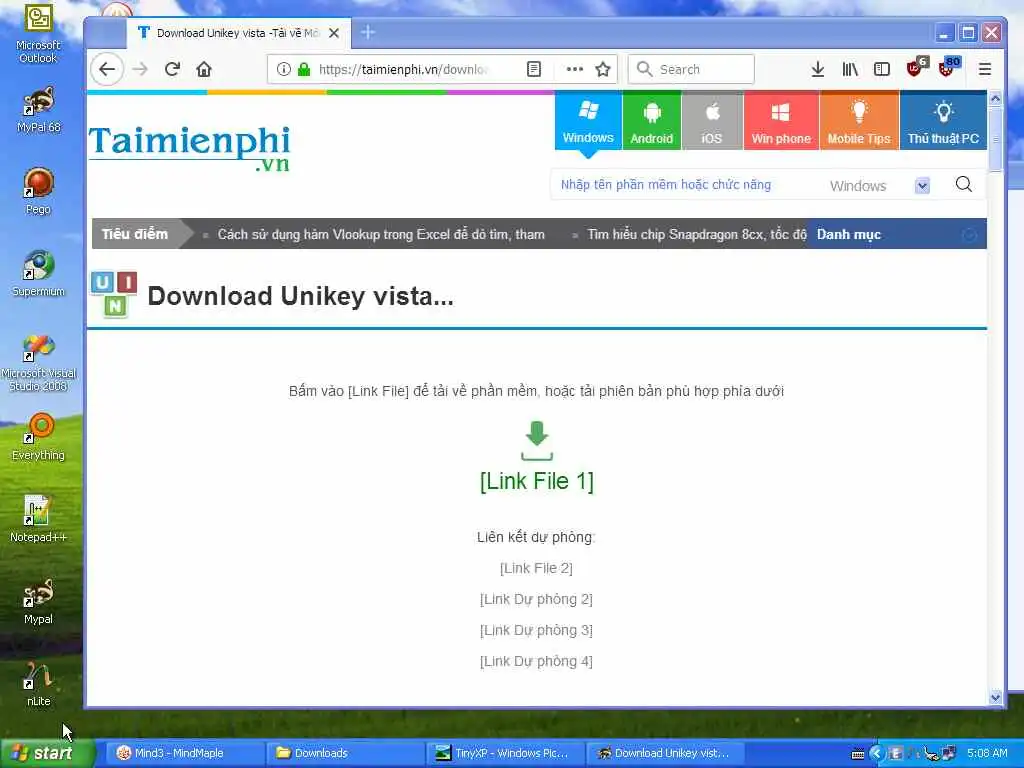Viewport: 1024px width, 768px height.
Task: Click the Unikey application icon
Action: click(114, 295)
